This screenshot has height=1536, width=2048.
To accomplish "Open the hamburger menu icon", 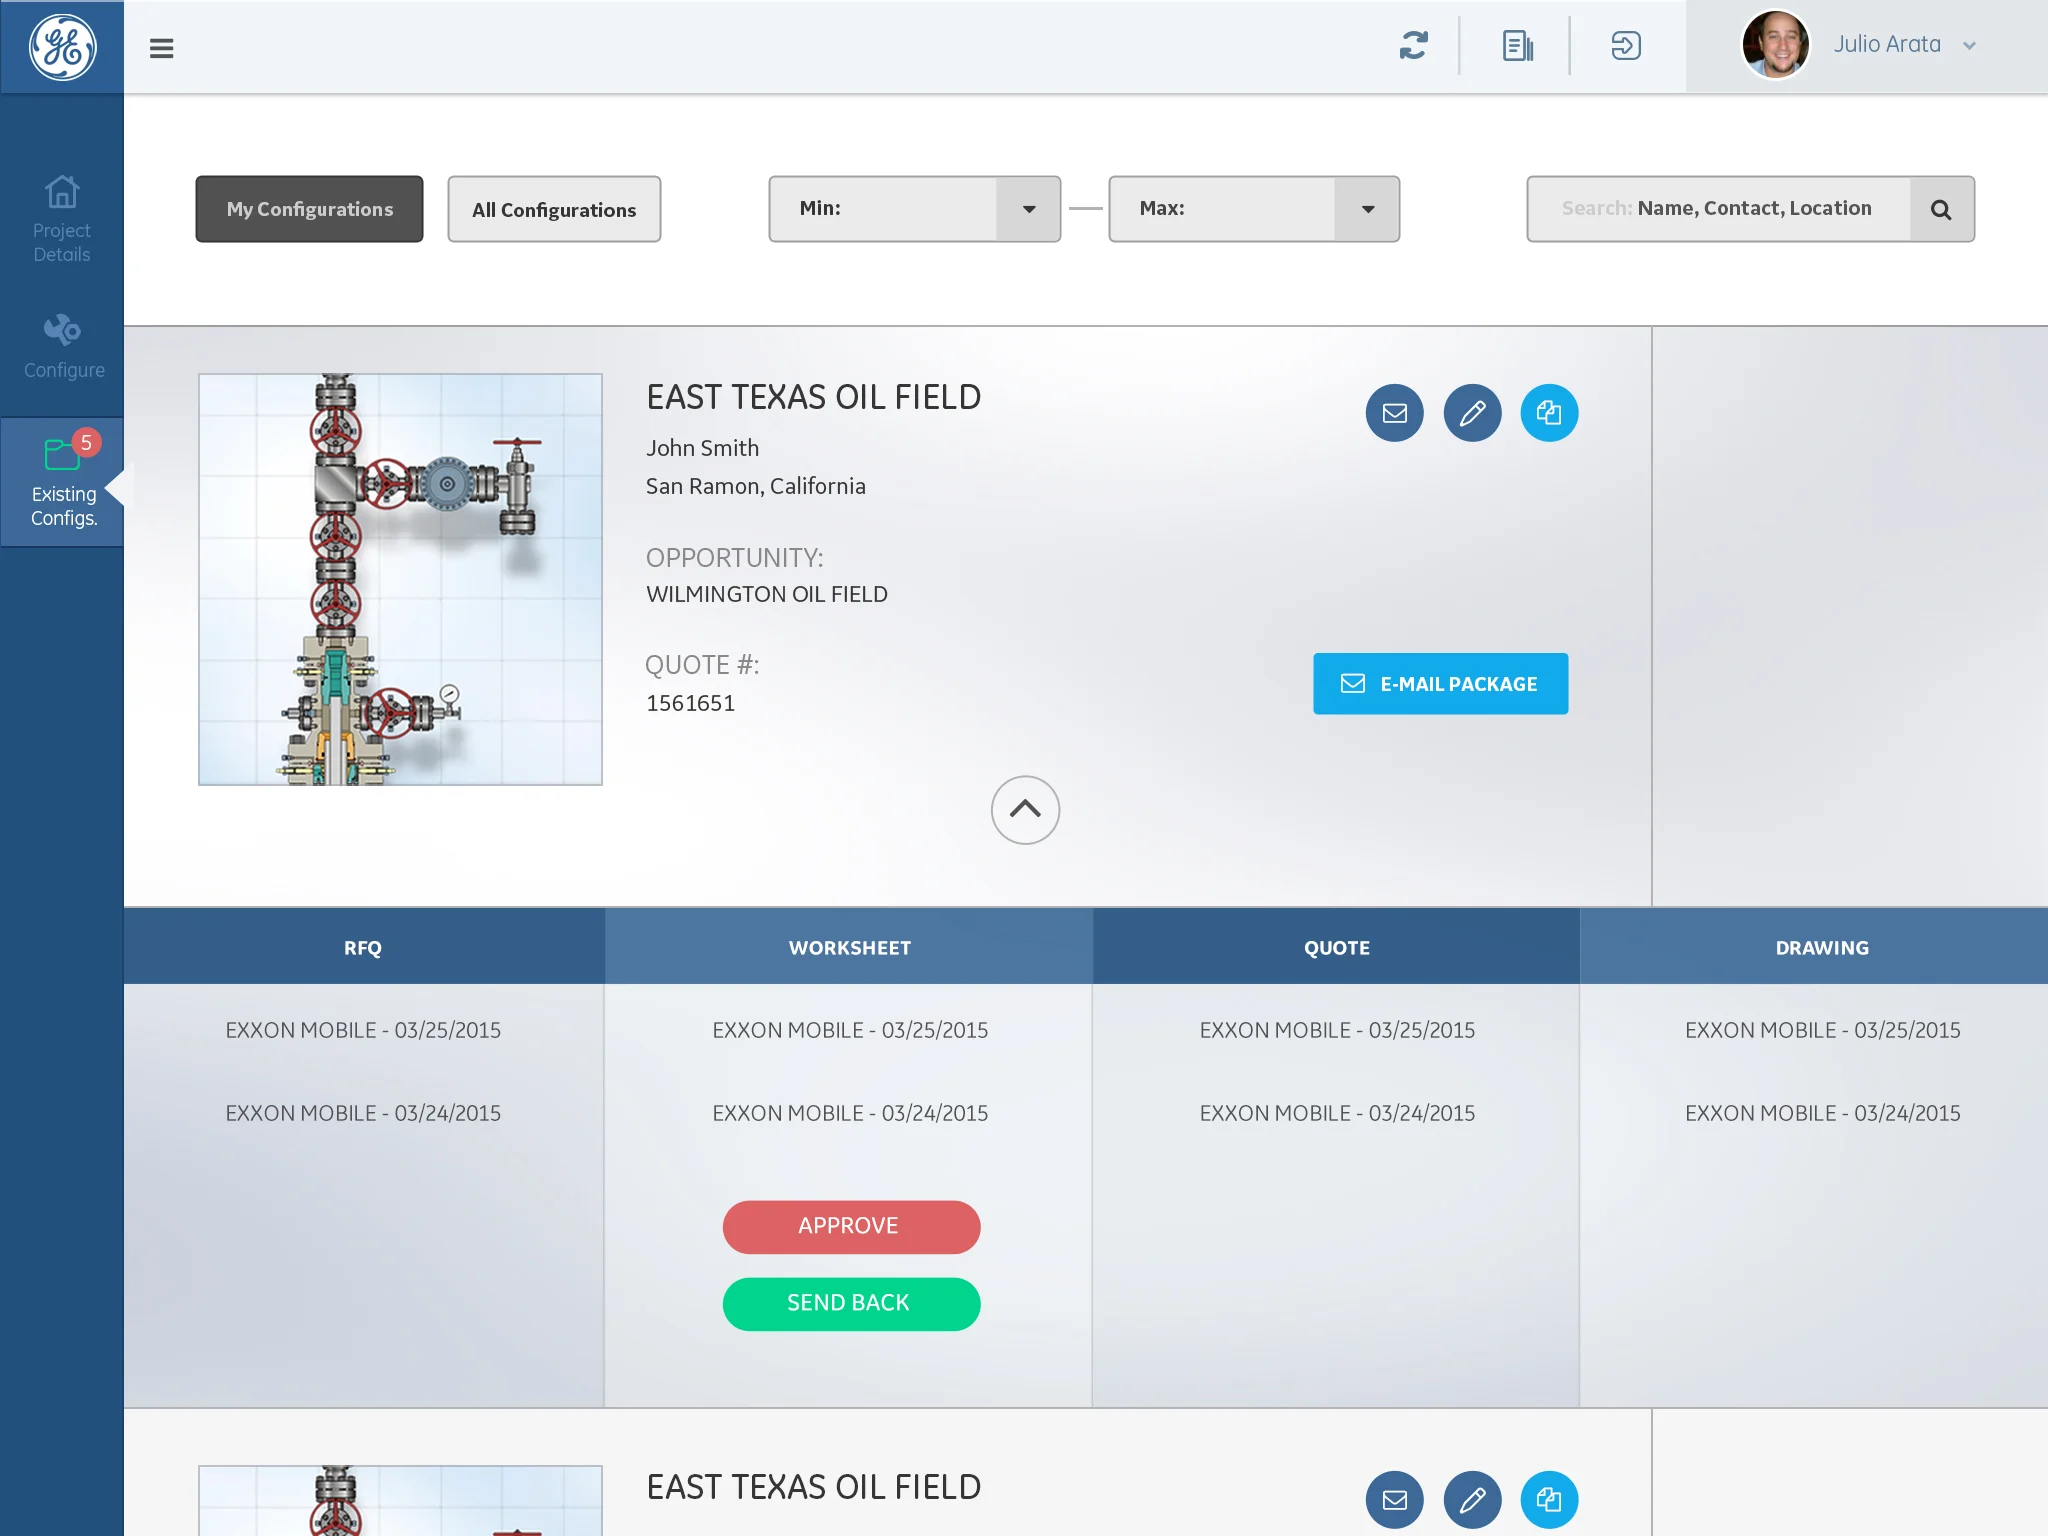I will click(161, 48).
